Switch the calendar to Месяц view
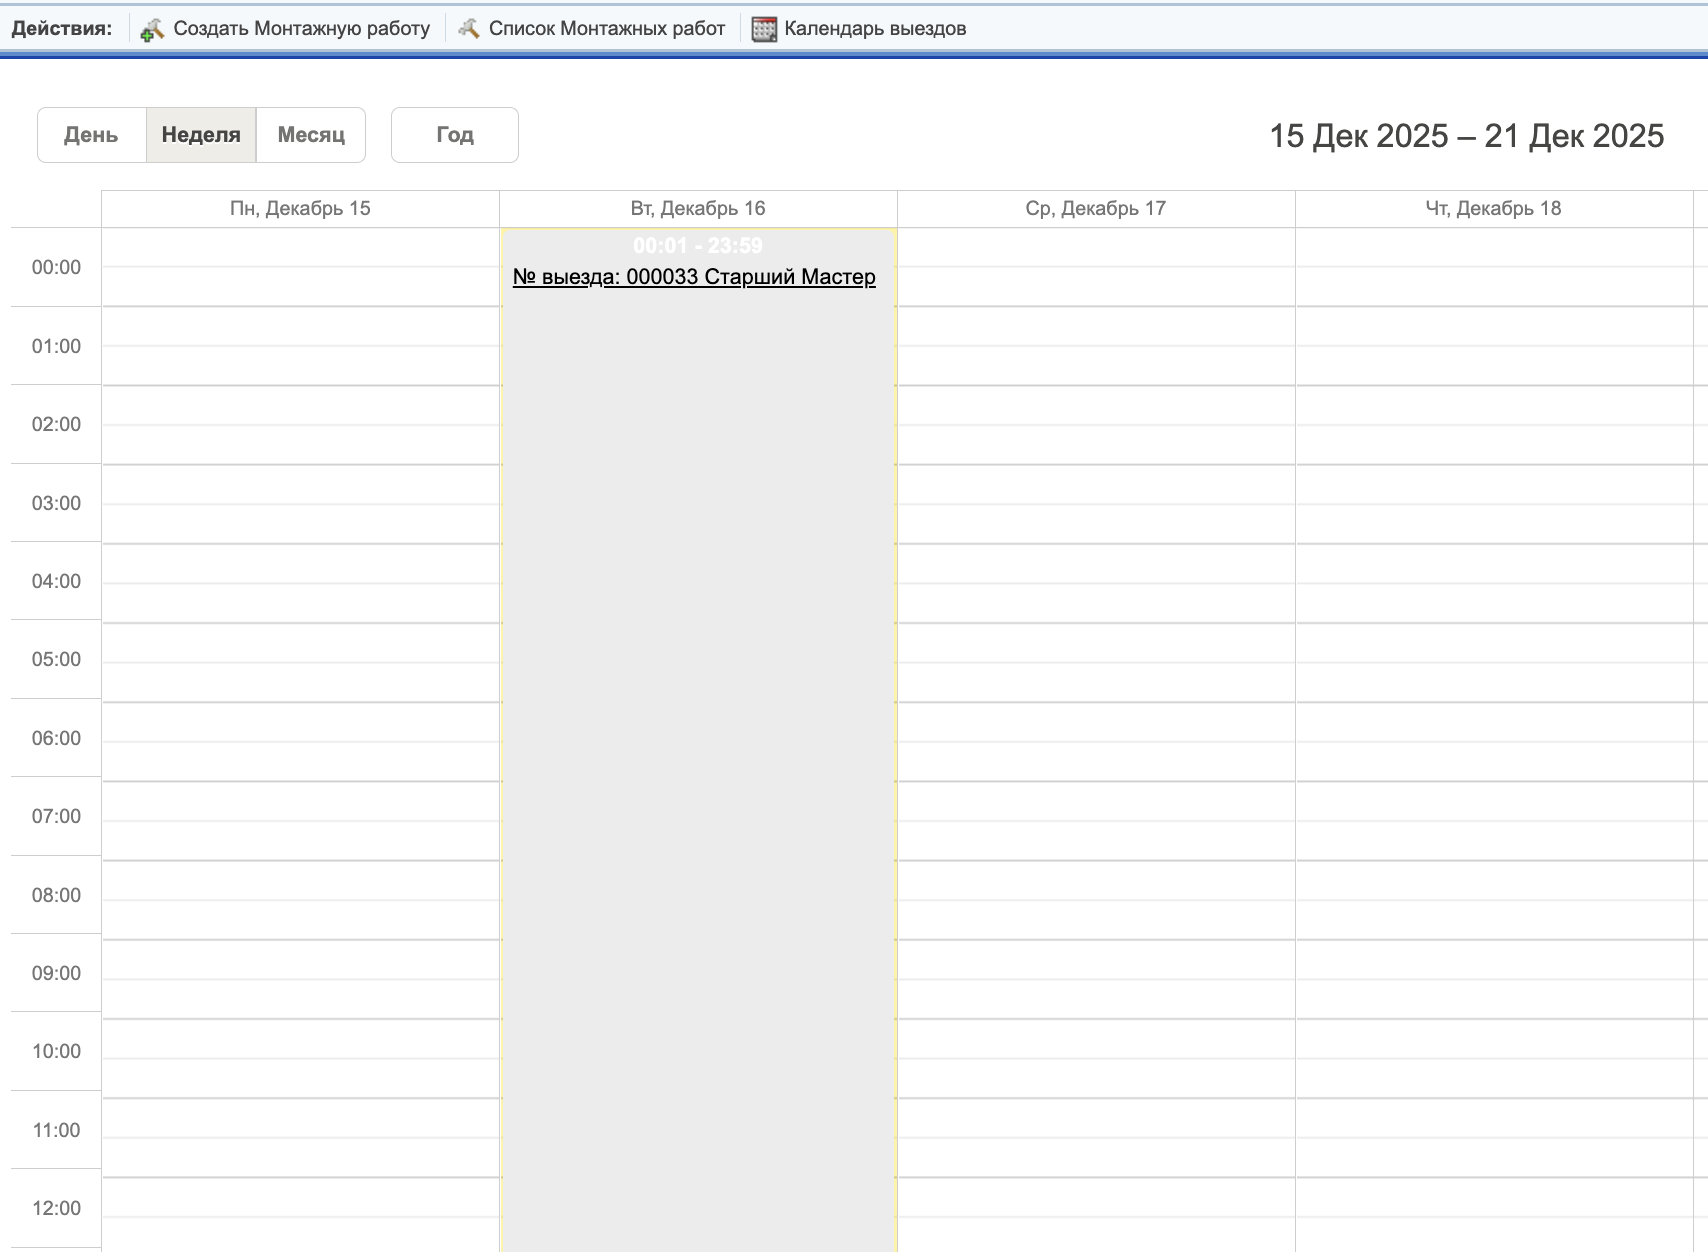 [x=311, y=135]
